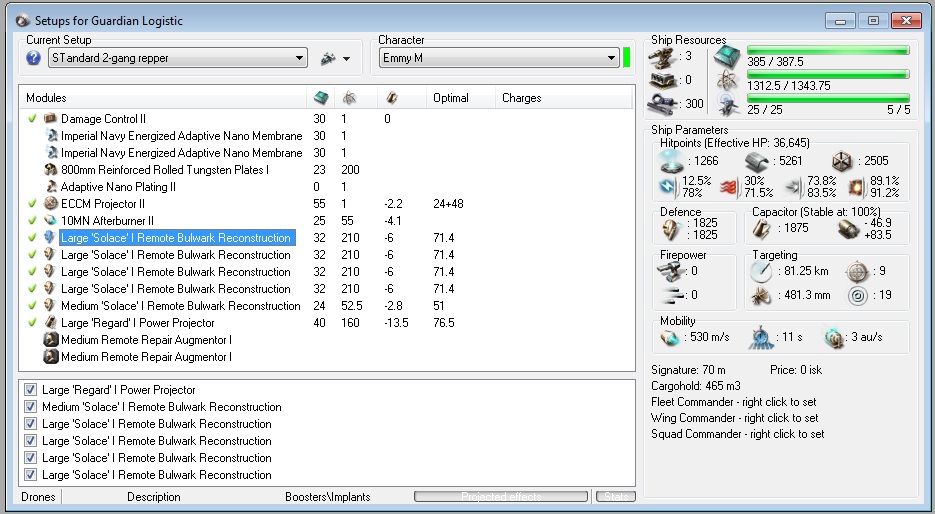Image resolution: width=935 pixels, height=514 pixels.
Task: Click the Damage Control II module icon
Action: click(50, 119)
